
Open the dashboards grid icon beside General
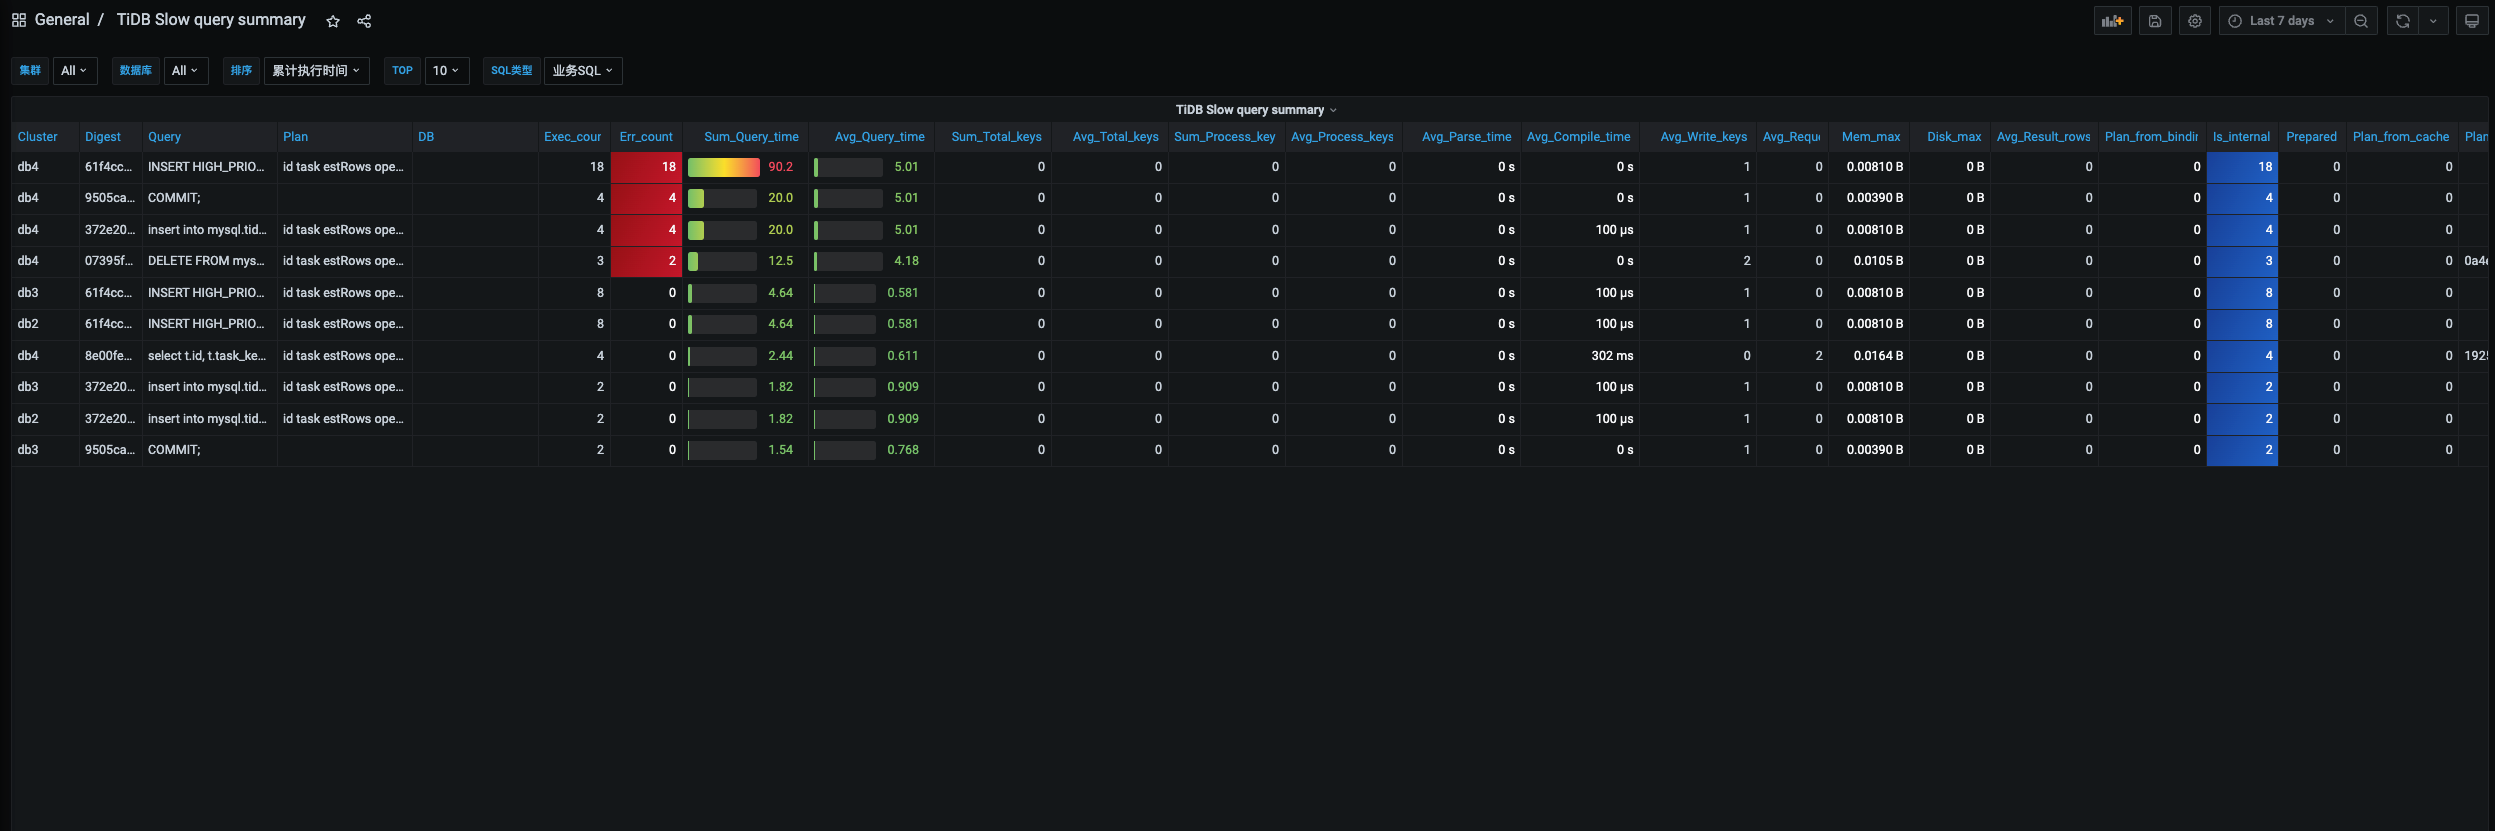[19, 20]
